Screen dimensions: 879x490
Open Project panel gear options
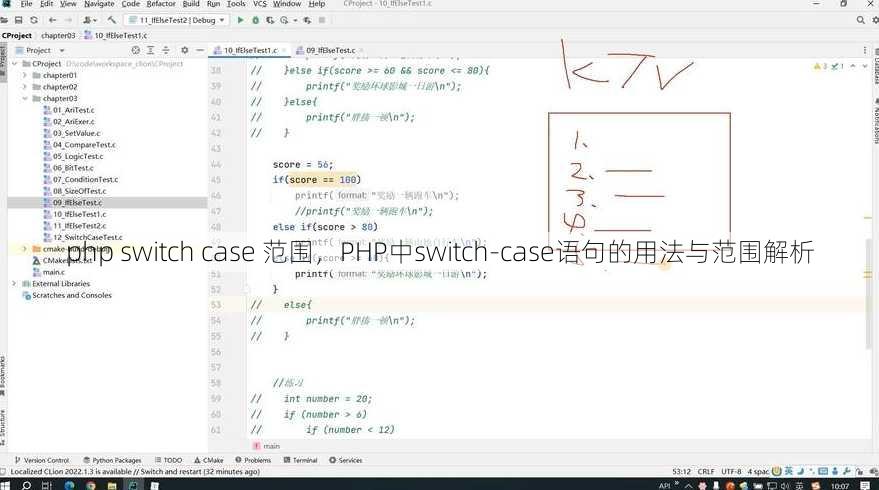(184, 50)
